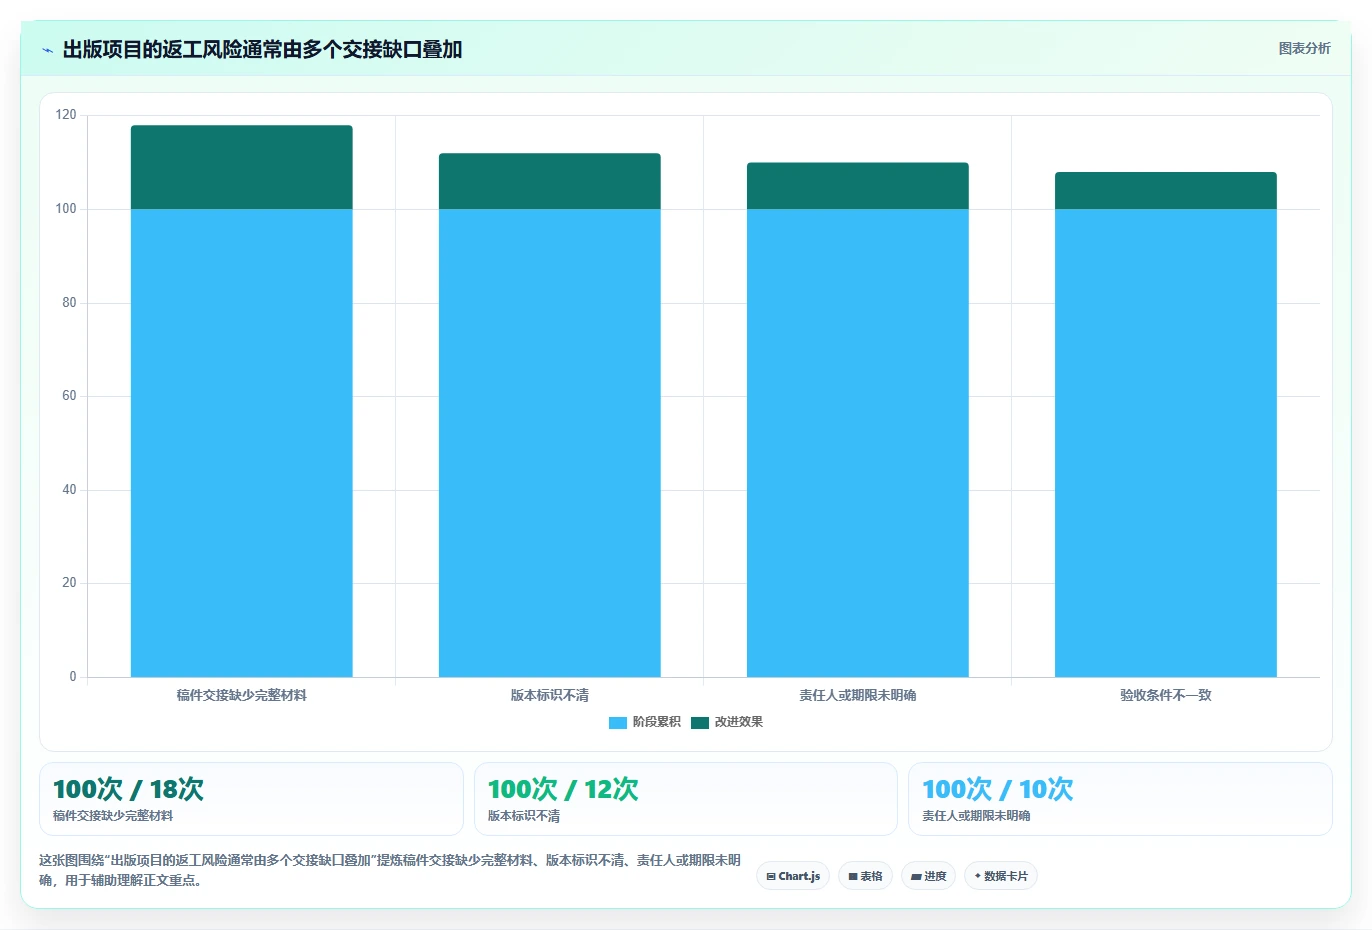Select the dark green segment above 稿件交接缺少完整材料

point(242,167)
